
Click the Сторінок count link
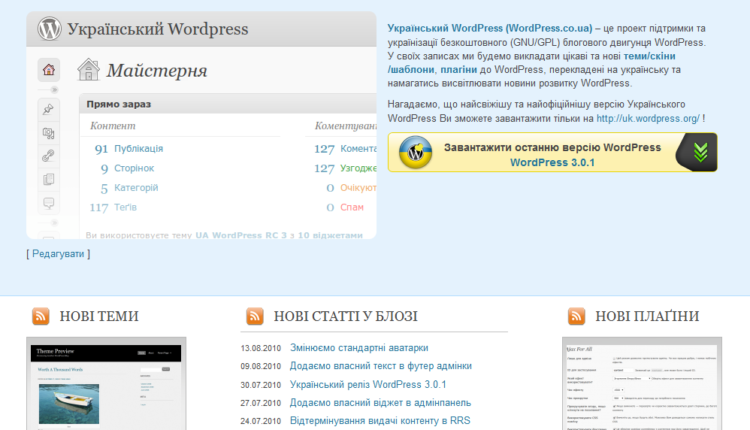coord(134,168)
